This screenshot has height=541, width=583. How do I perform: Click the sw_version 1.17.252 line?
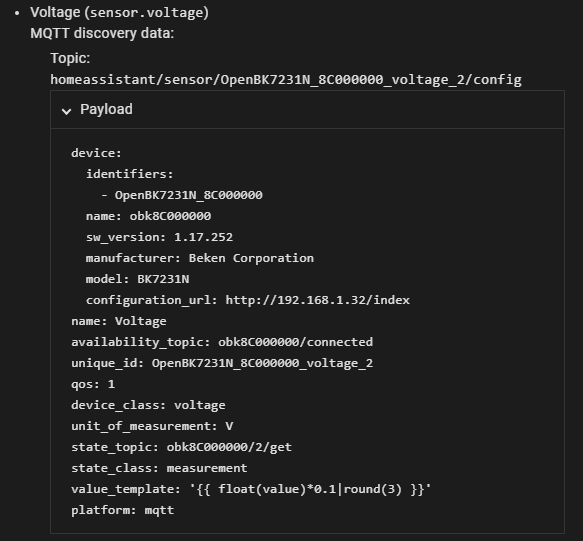160,237
